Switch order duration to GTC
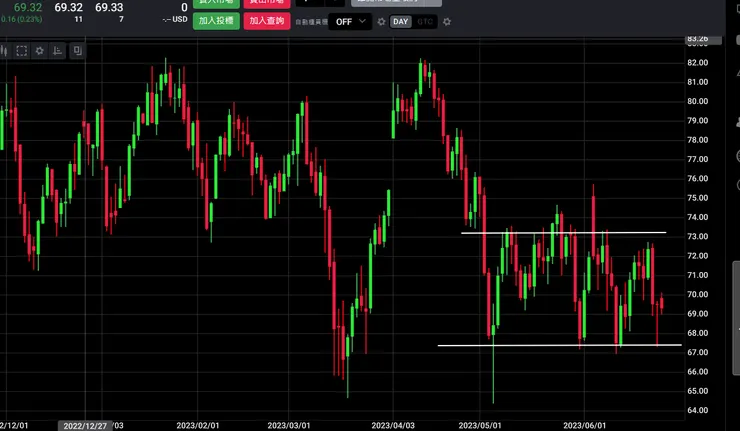 pyautogui.click(x=425, y=22)
